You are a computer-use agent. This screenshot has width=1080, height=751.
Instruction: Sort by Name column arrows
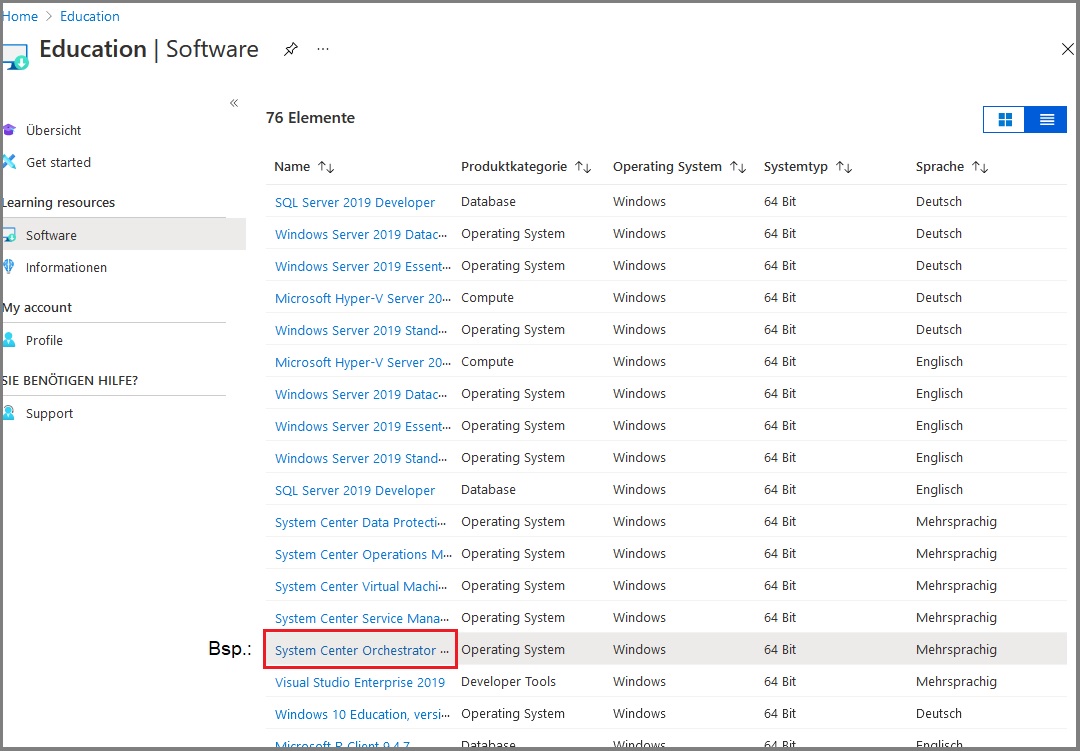pos(326,167)
